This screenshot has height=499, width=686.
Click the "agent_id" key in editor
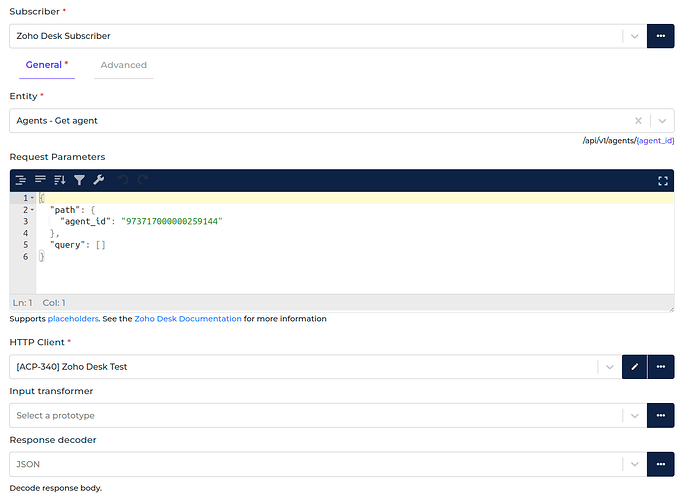(84, 221)
